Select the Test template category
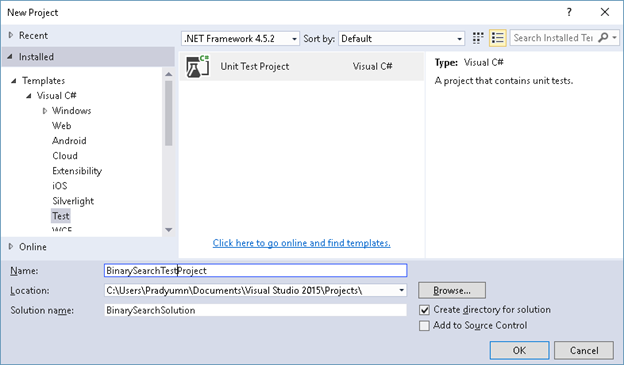This screenshot has height=365, width=624. [61, 216]
